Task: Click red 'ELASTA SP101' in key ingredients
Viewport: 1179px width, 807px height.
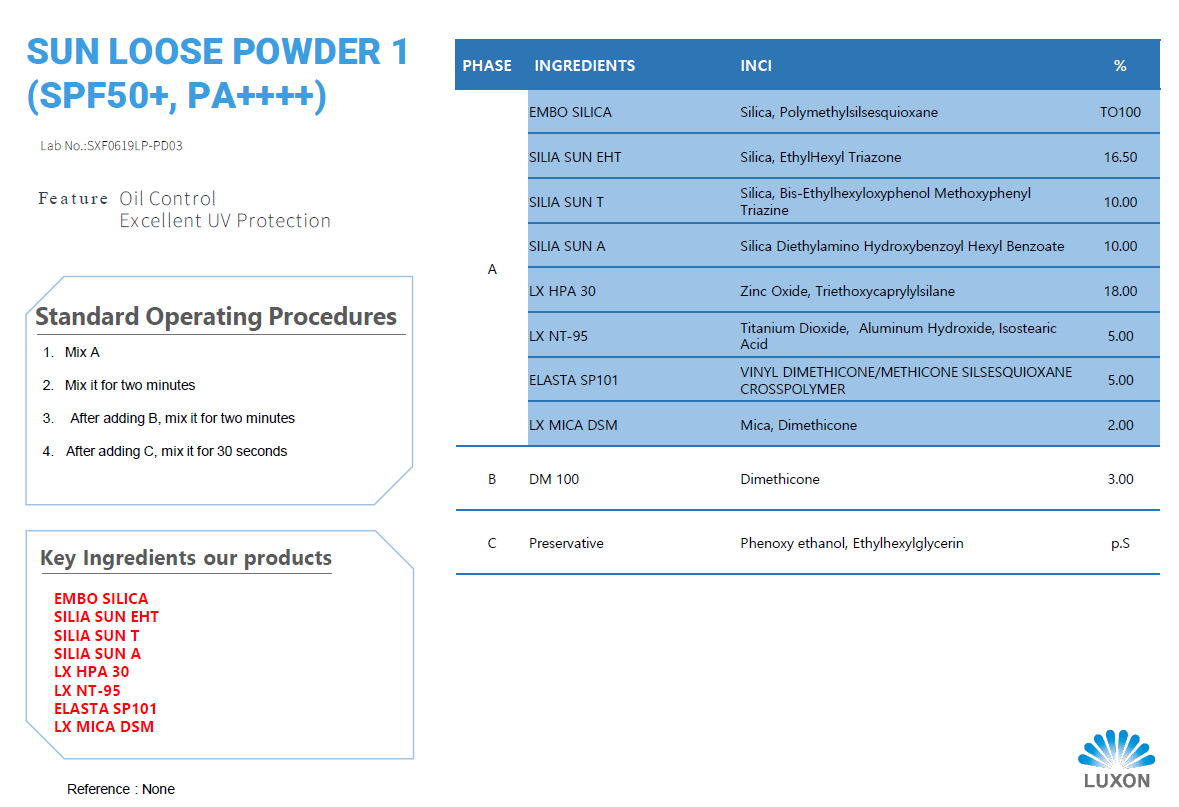Action: point(105,708)
